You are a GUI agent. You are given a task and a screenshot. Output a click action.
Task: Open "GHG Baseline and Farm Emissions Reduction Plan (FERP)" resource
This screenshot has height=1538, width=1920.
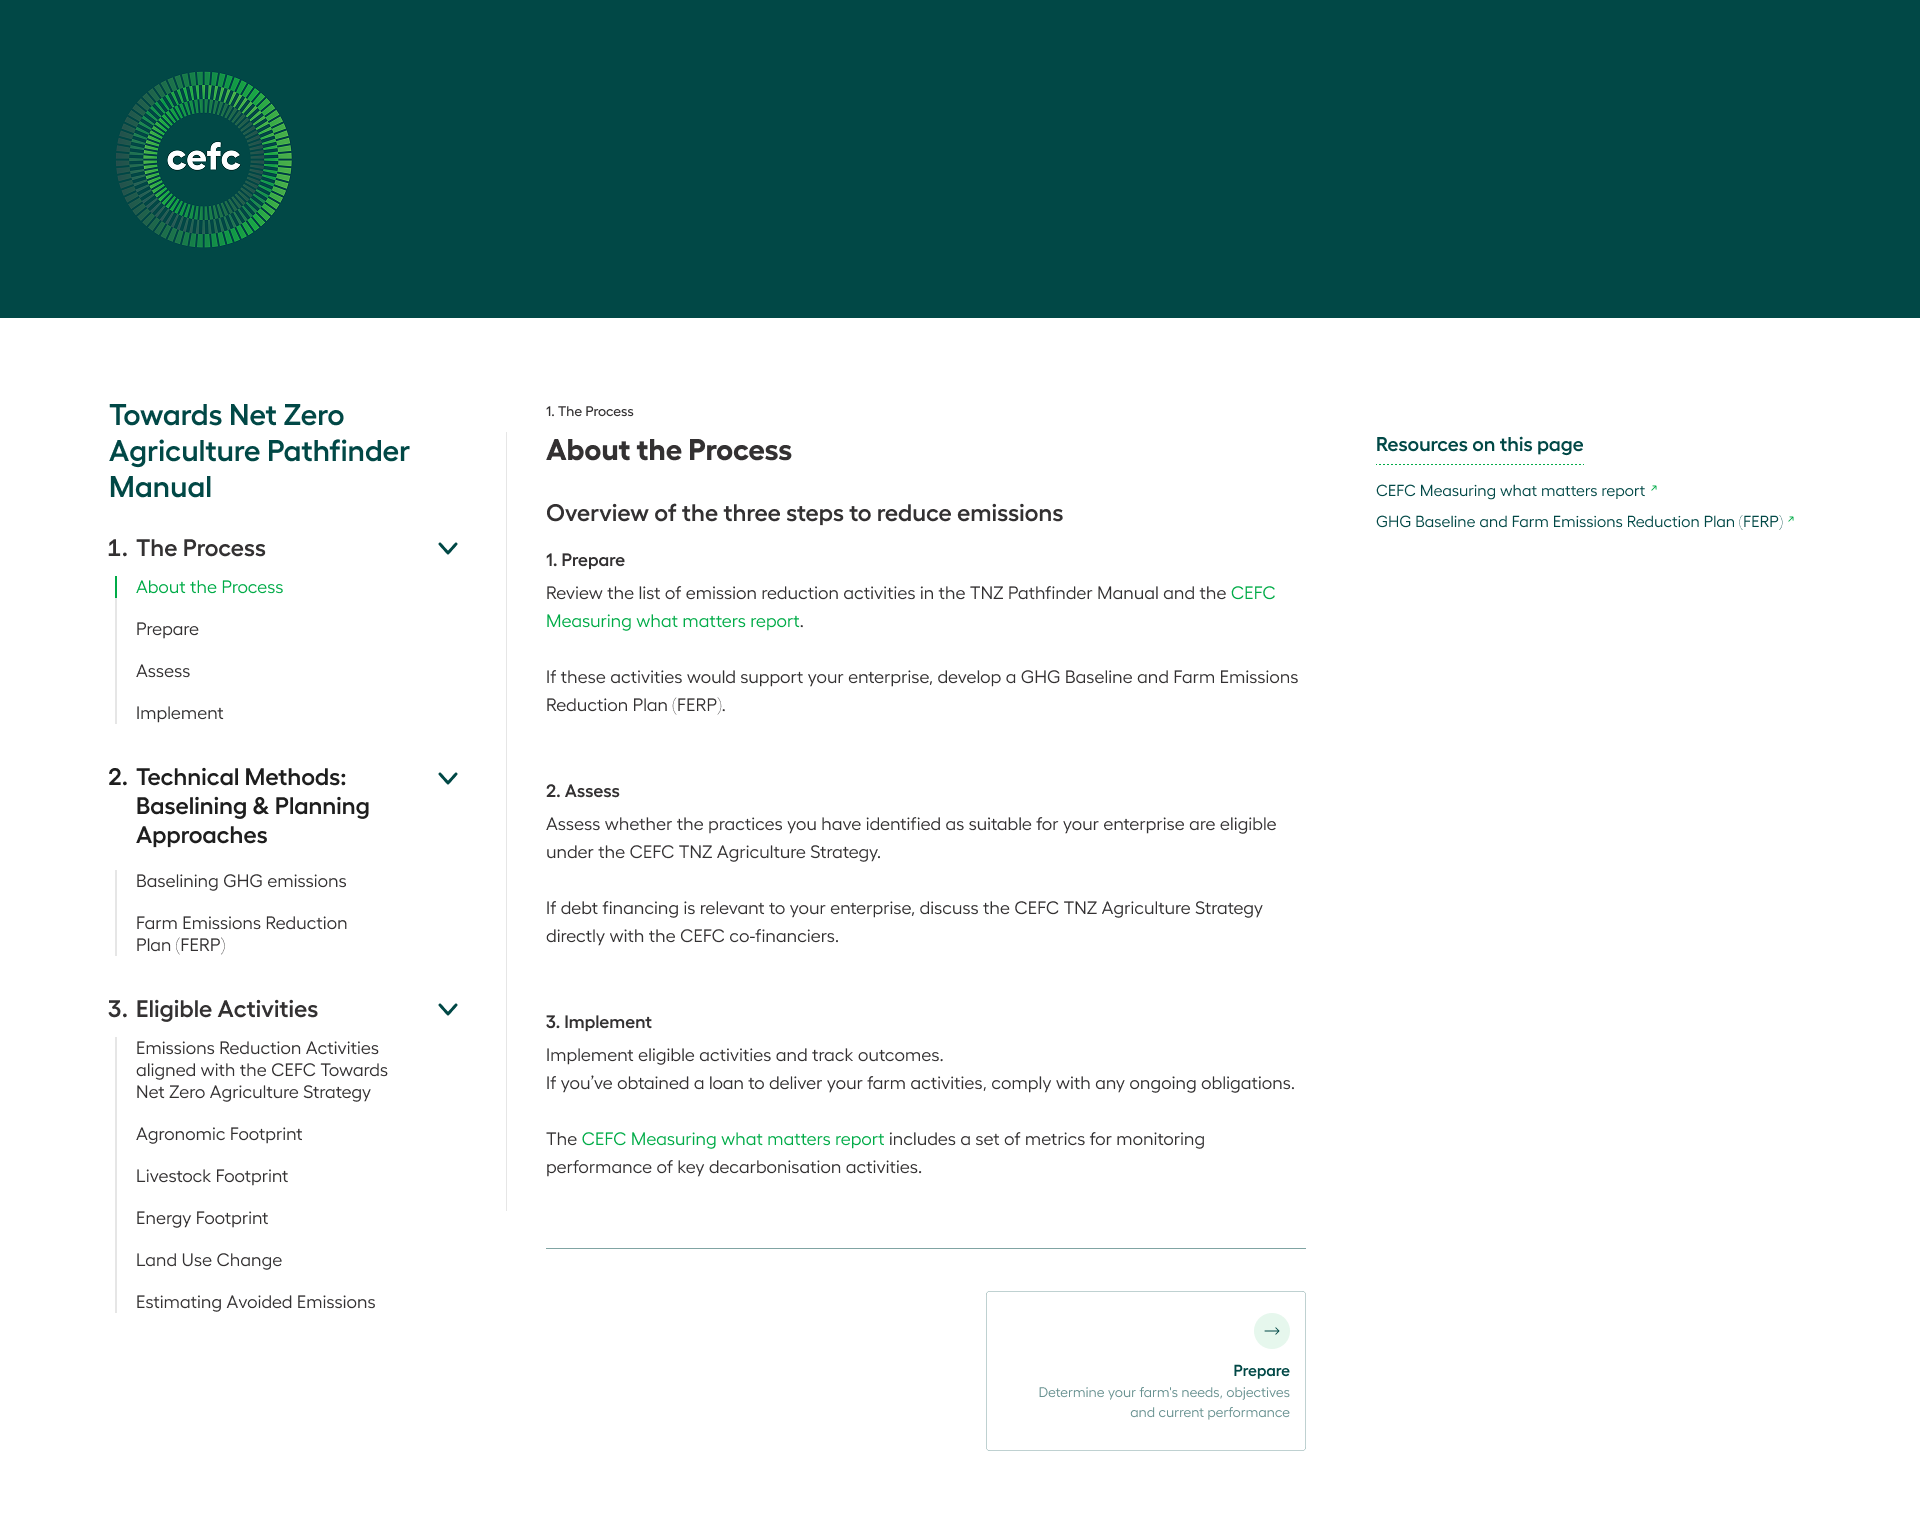pyautogui.click(x=1579, y=522)
